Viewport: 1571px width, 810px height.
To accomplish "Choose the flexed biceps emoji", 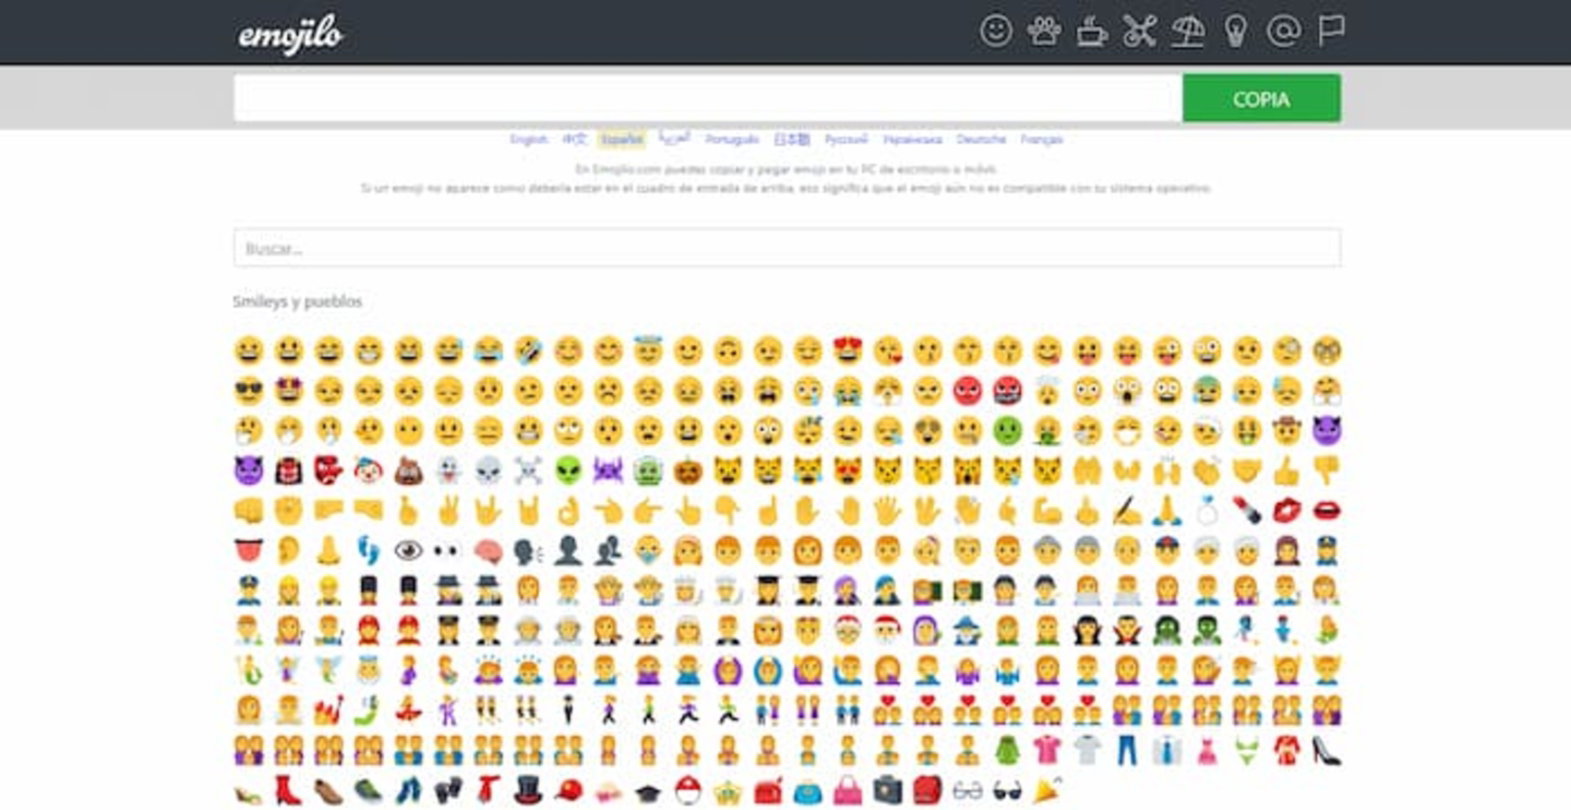I will pos(1047,511).
